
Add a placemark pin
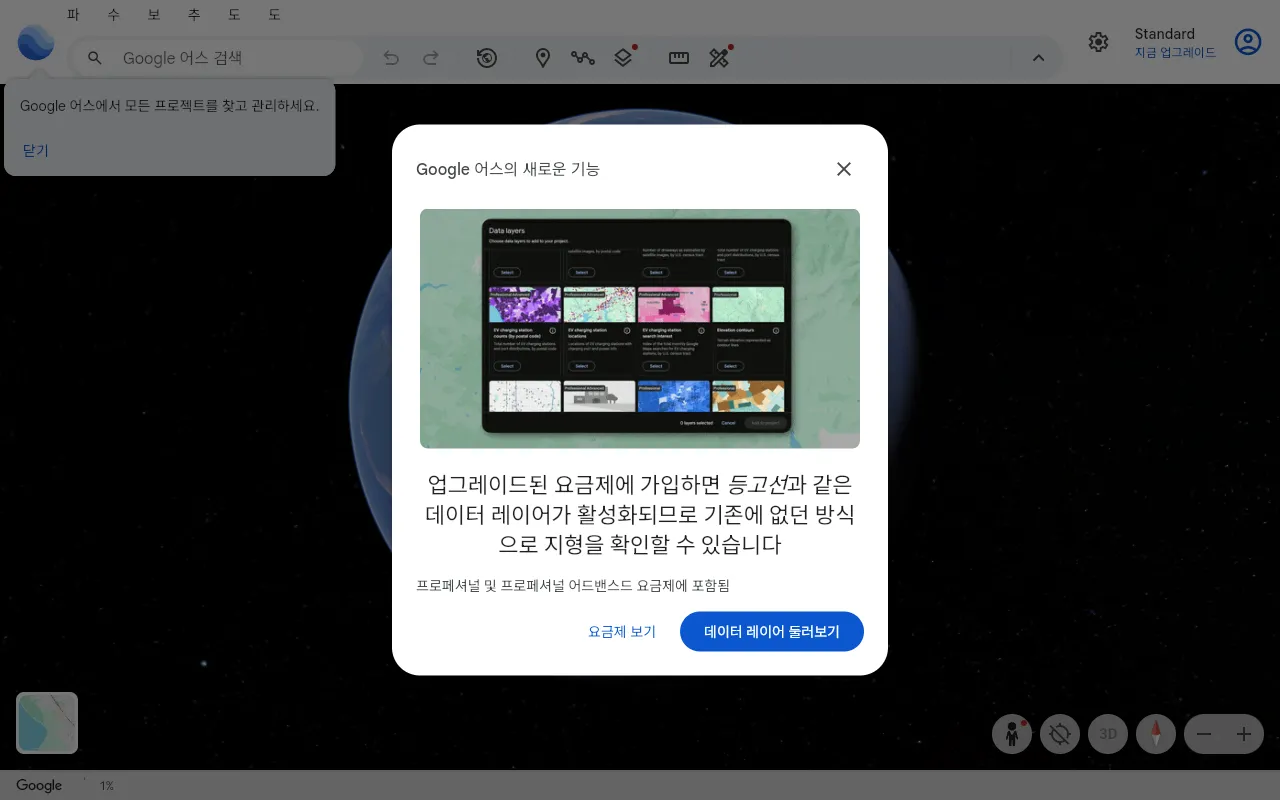(543, 58)
